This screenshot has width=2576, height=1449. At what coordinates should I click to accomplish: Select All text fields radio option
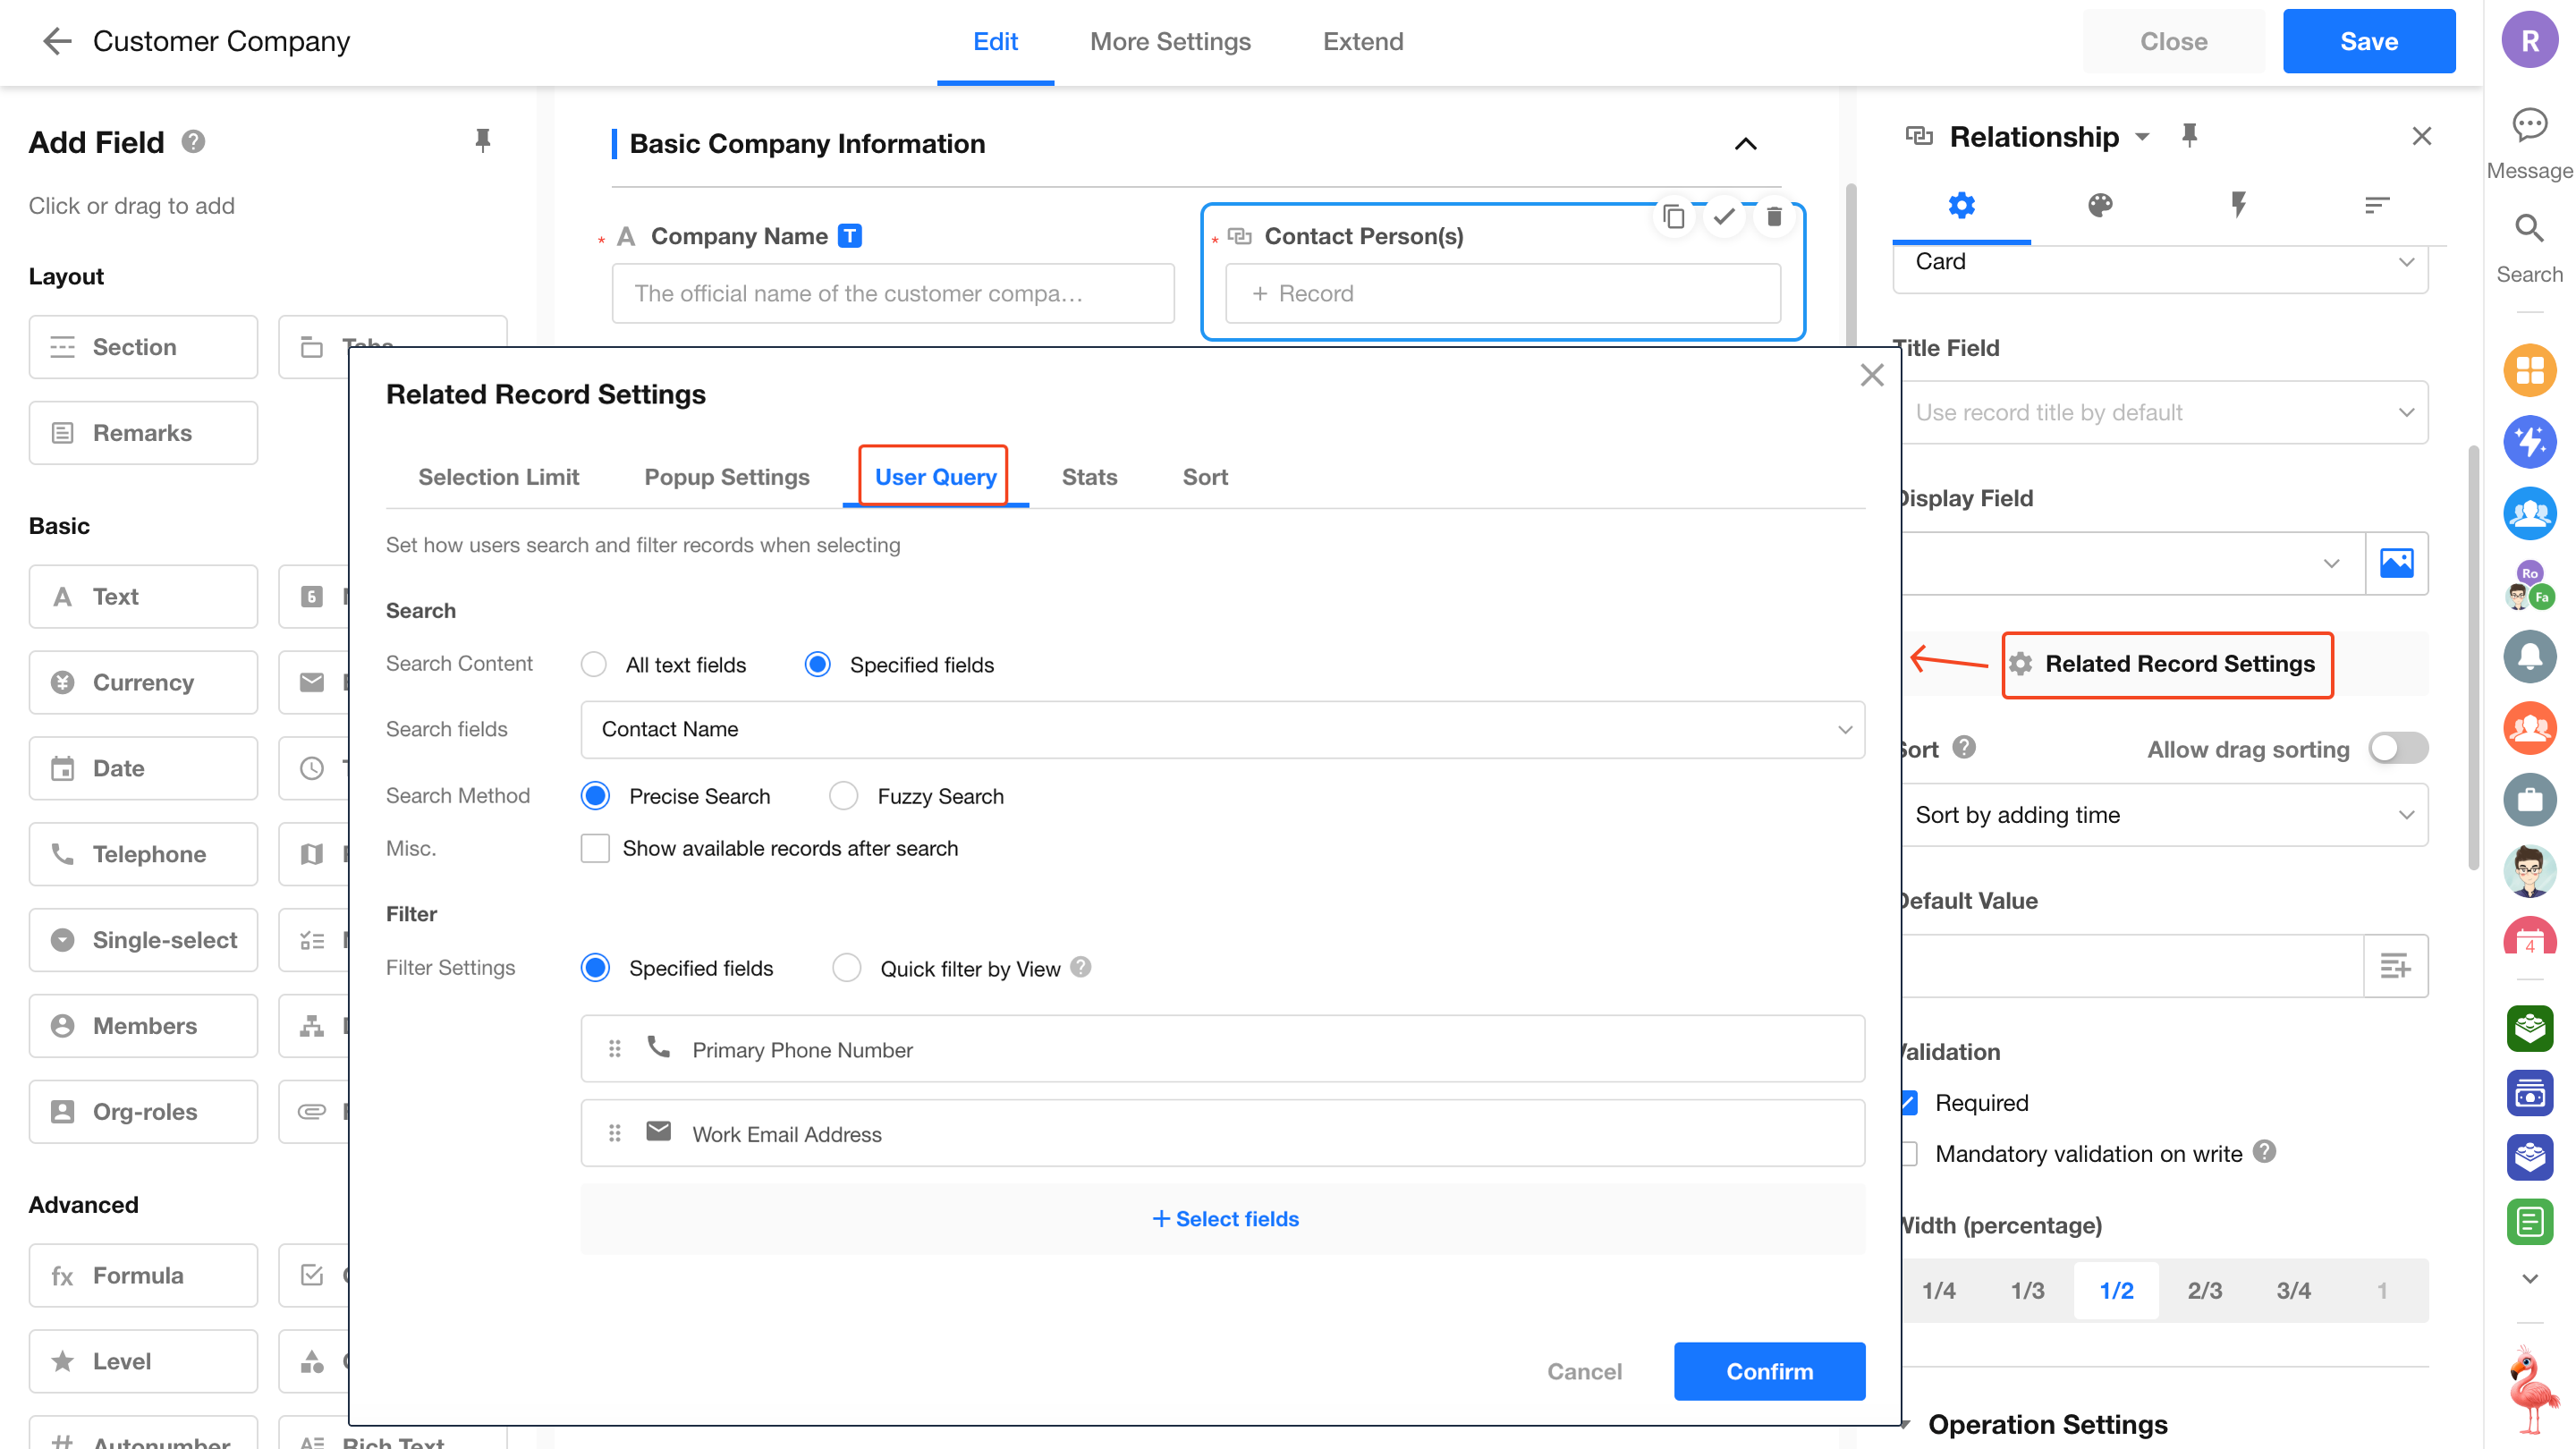tap(594, 665)
